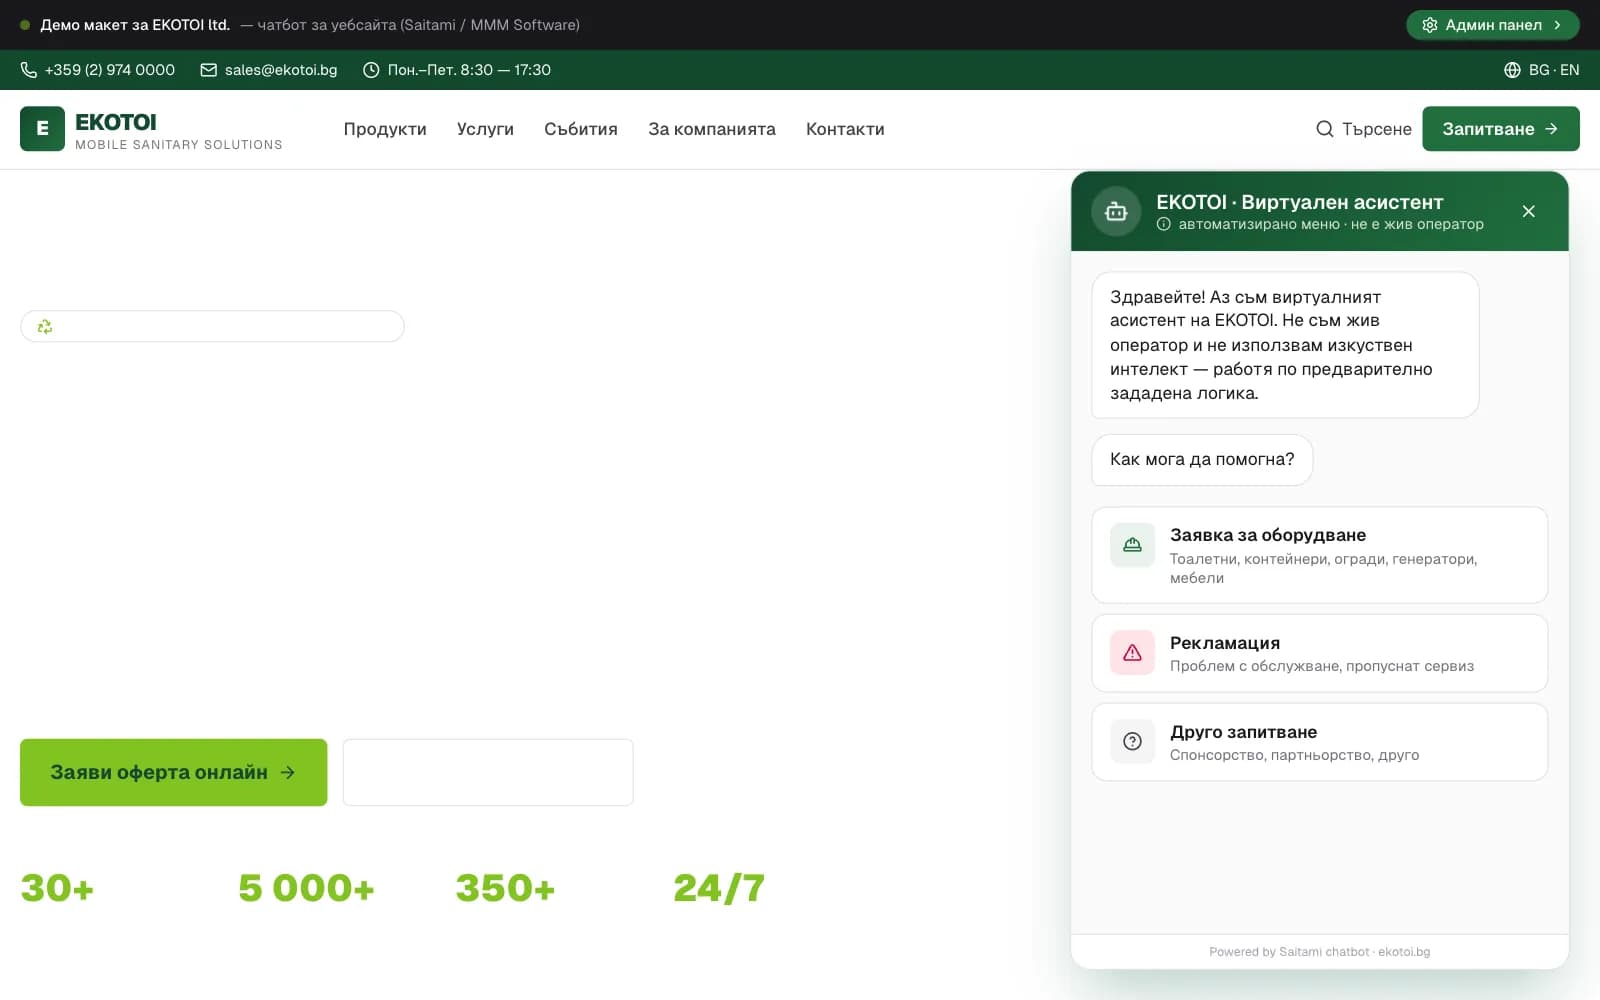The image size is (1600, 1000).
Task: Choose the Заявка за оборудване chat option
Action: (1320, 555)
